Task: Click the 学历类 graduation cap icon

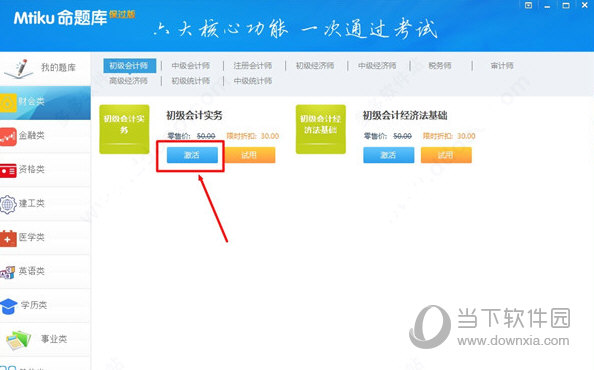Action: pos(8,306)
